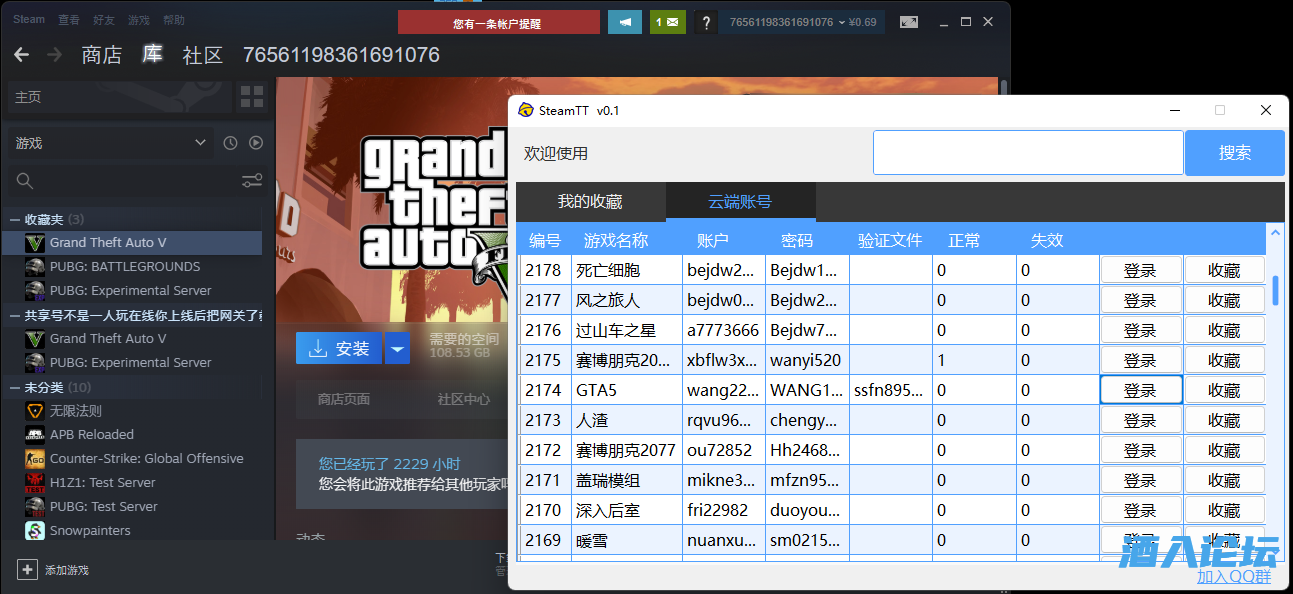
Task: Collapse the 未分类 category
Action: click(x=15, y=387)
